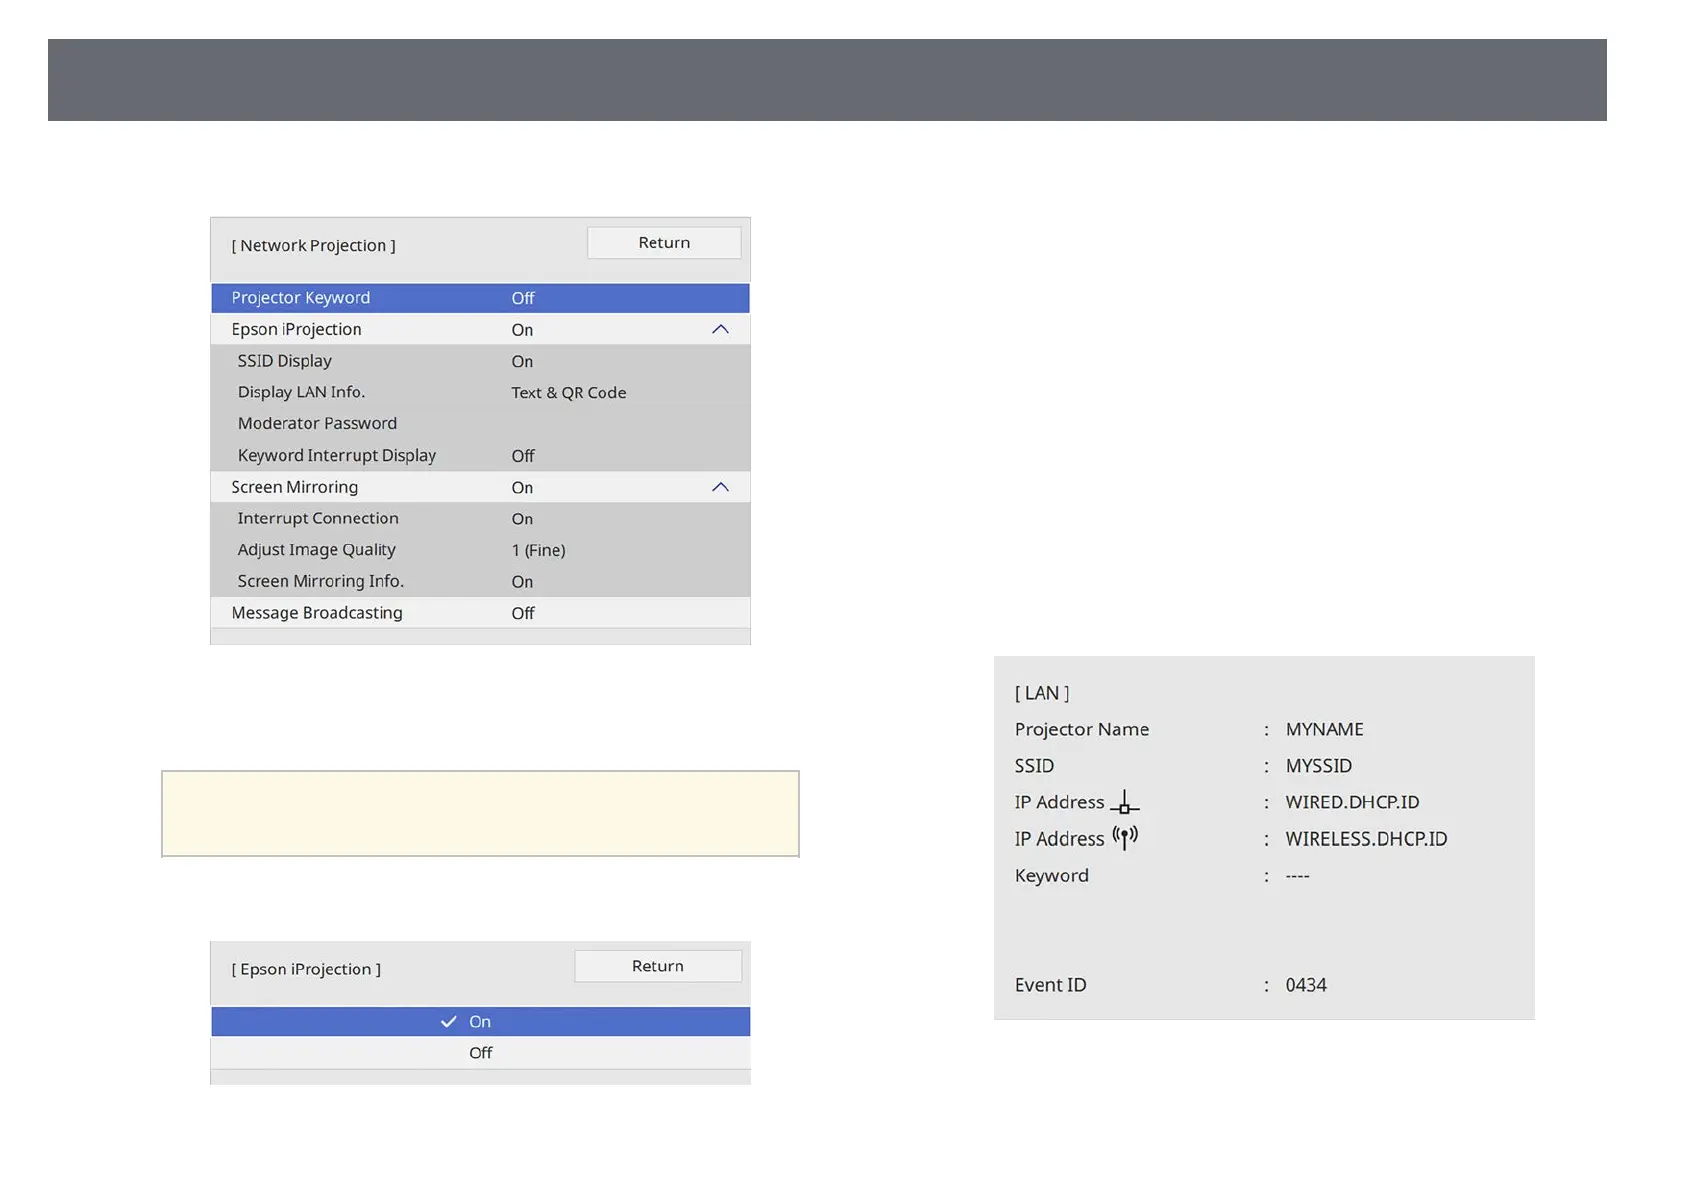Click the Projector Name value MYNAME
The height and width of the screenshot is (1190, 1684).
pos(1324,730)
